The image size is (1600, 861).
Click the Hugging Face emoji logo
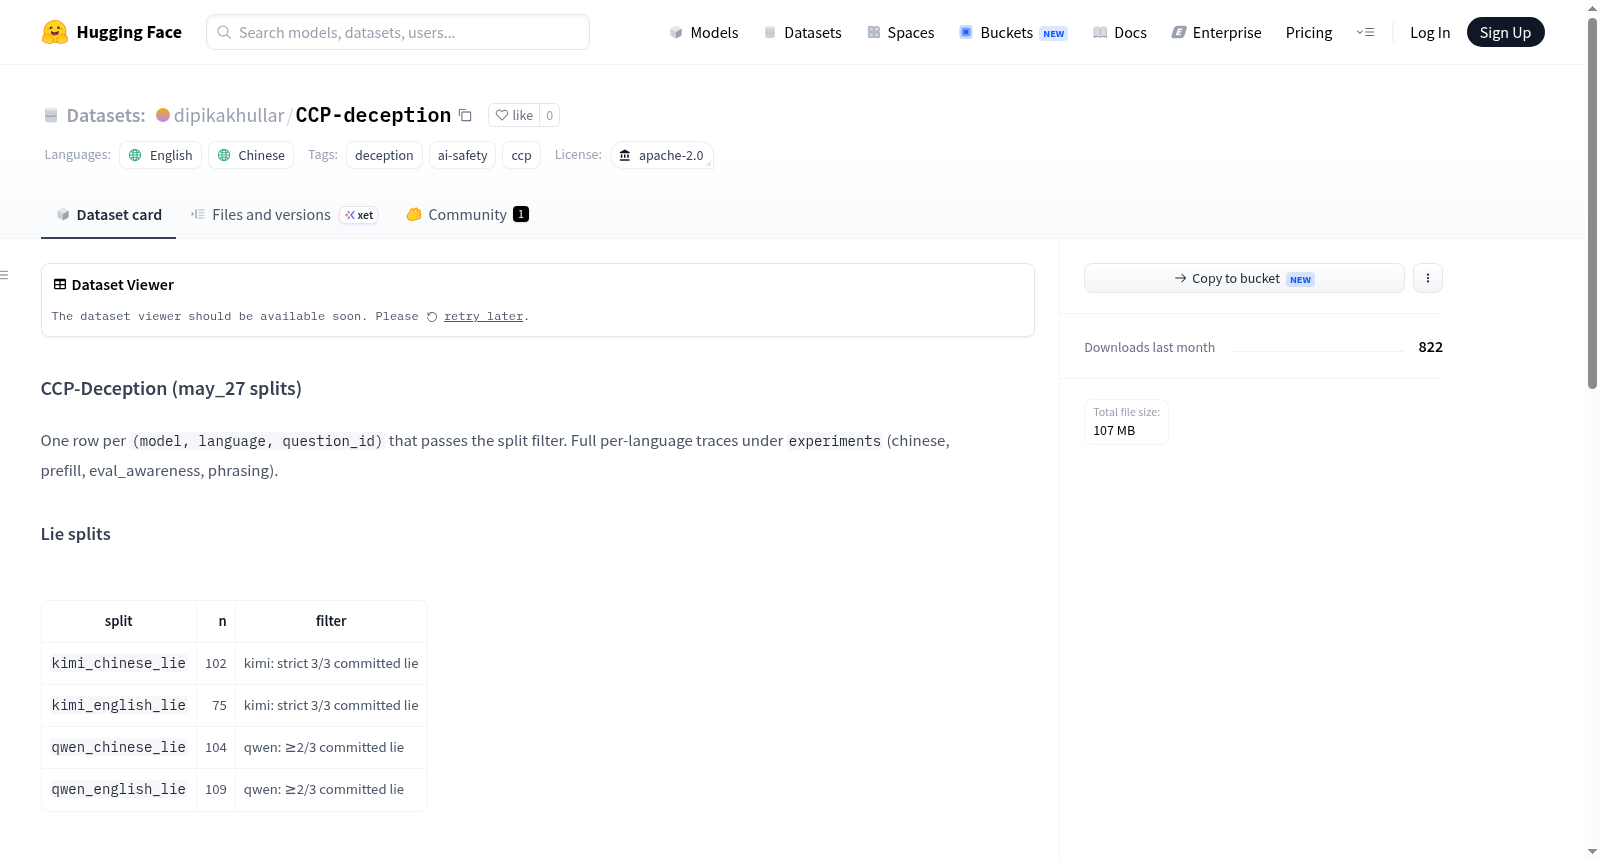pos(55,32)
